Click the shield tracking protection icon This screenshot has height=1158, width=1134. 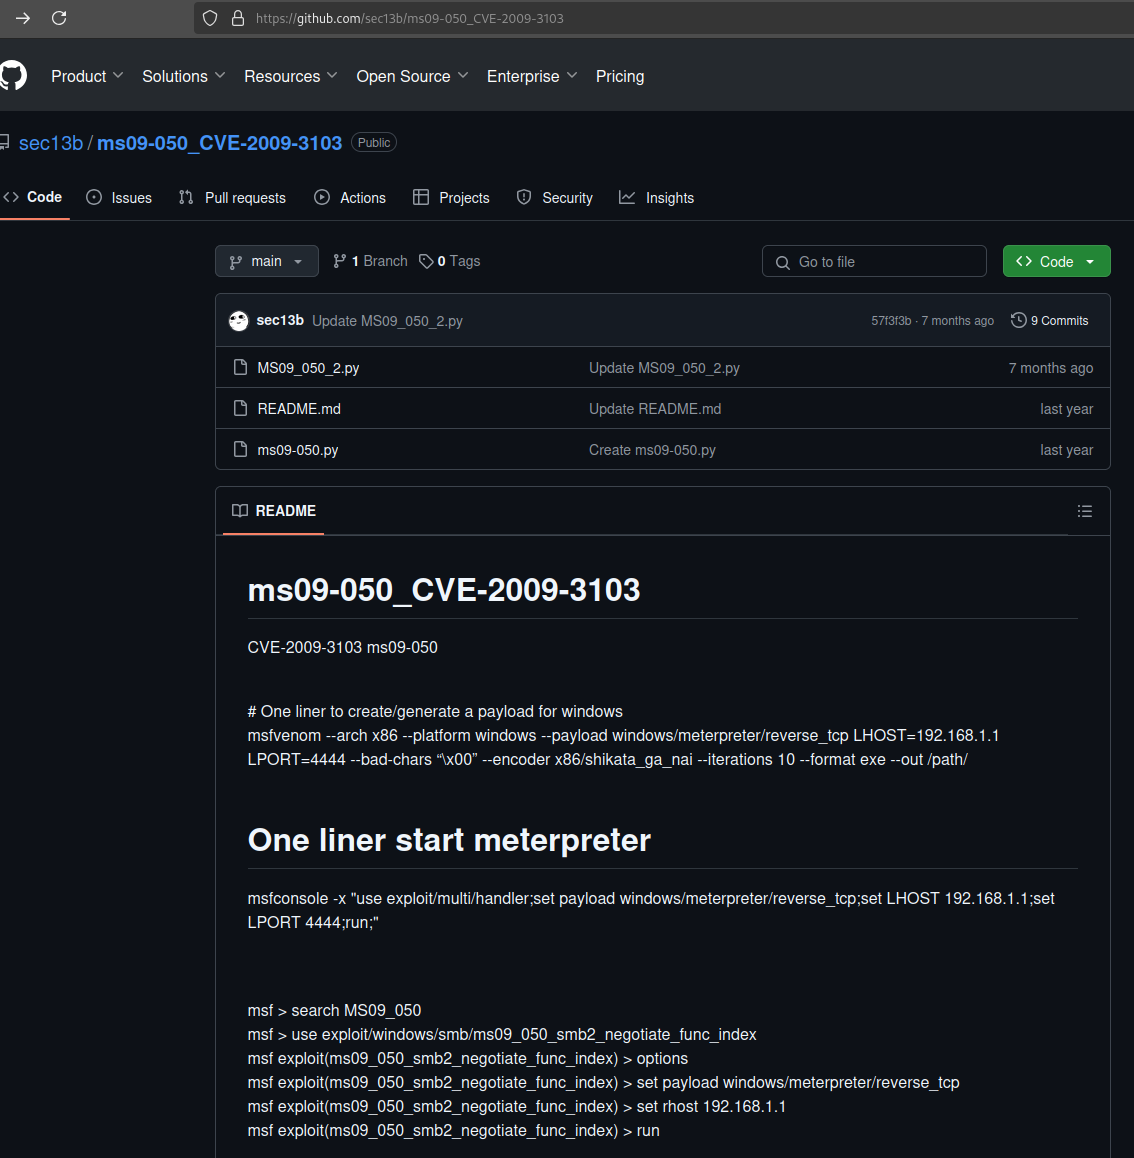[x=210, y=18]
